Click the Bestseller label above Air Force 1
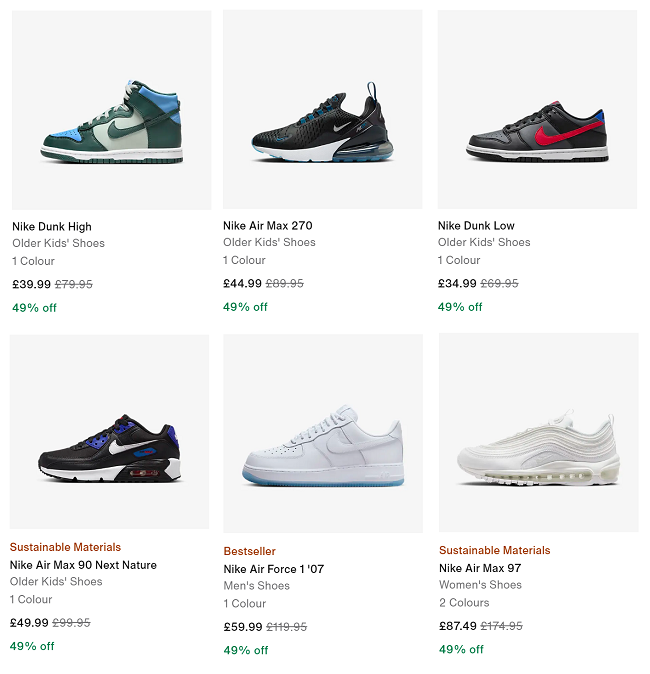Viewport: 650px width, 674px height. click(x=249, y=551)
